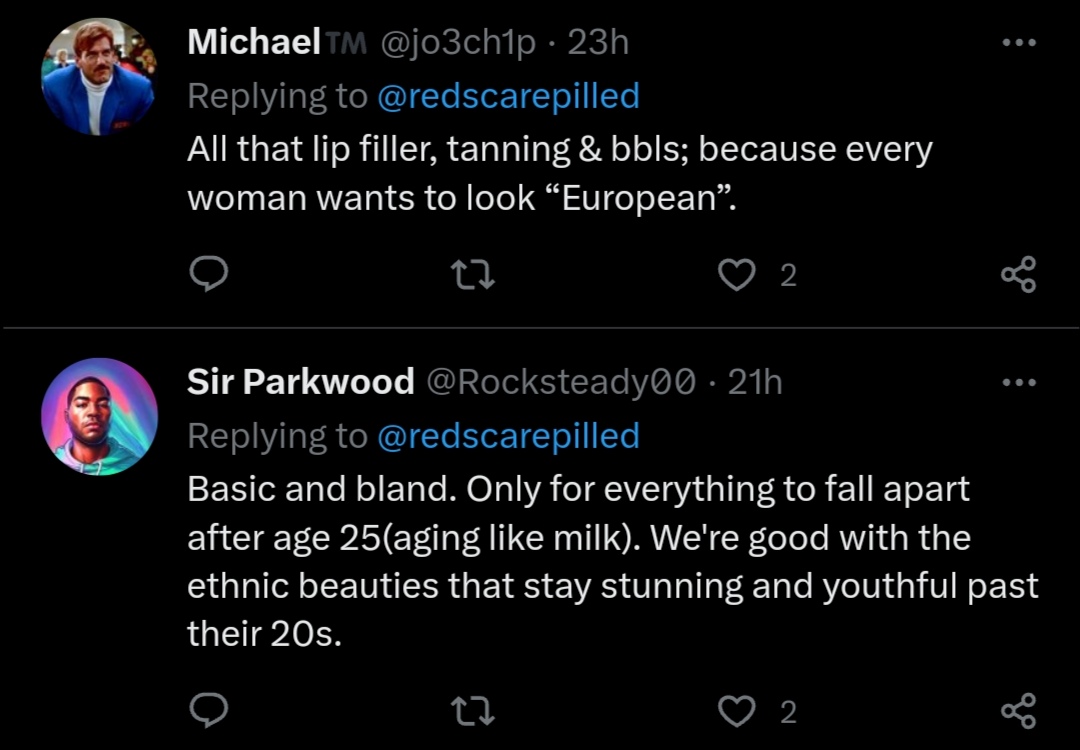Like Sir Parkwood's tweet
This screenshot has height=750, width=1080.
[x=738, y=711]
